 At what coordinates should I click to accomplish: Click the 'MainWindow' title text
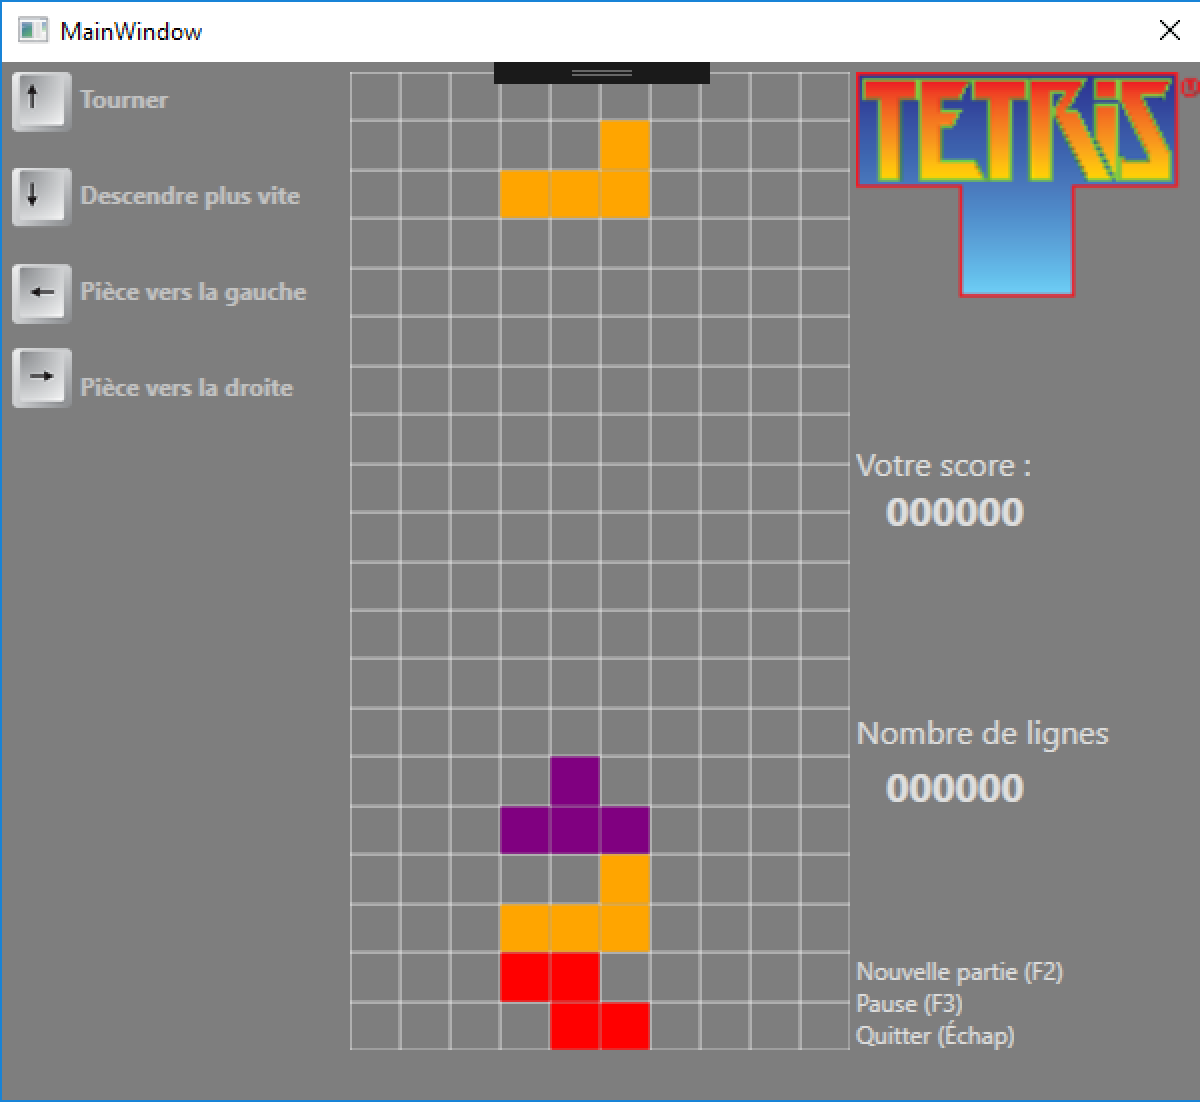click(x=131, y=31)
